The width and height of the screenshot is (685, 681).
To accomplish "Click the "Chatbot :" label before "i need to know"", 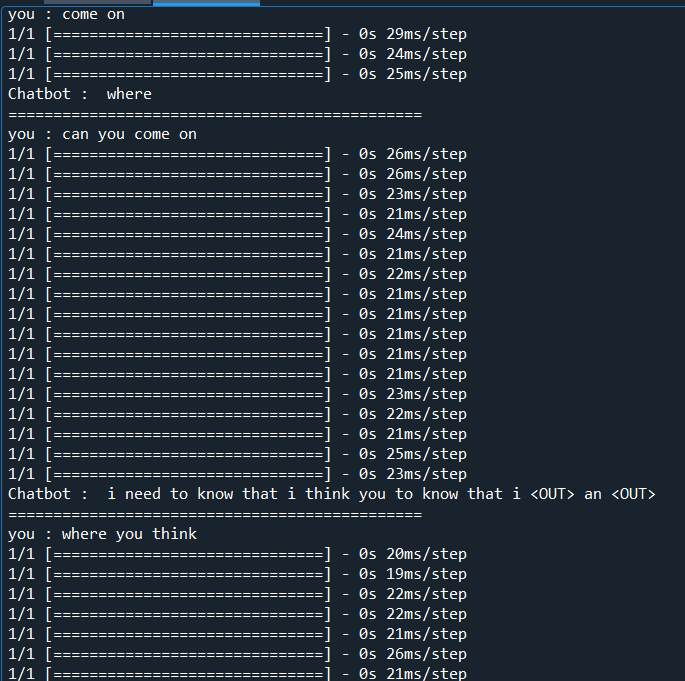I will click(48, 494).
